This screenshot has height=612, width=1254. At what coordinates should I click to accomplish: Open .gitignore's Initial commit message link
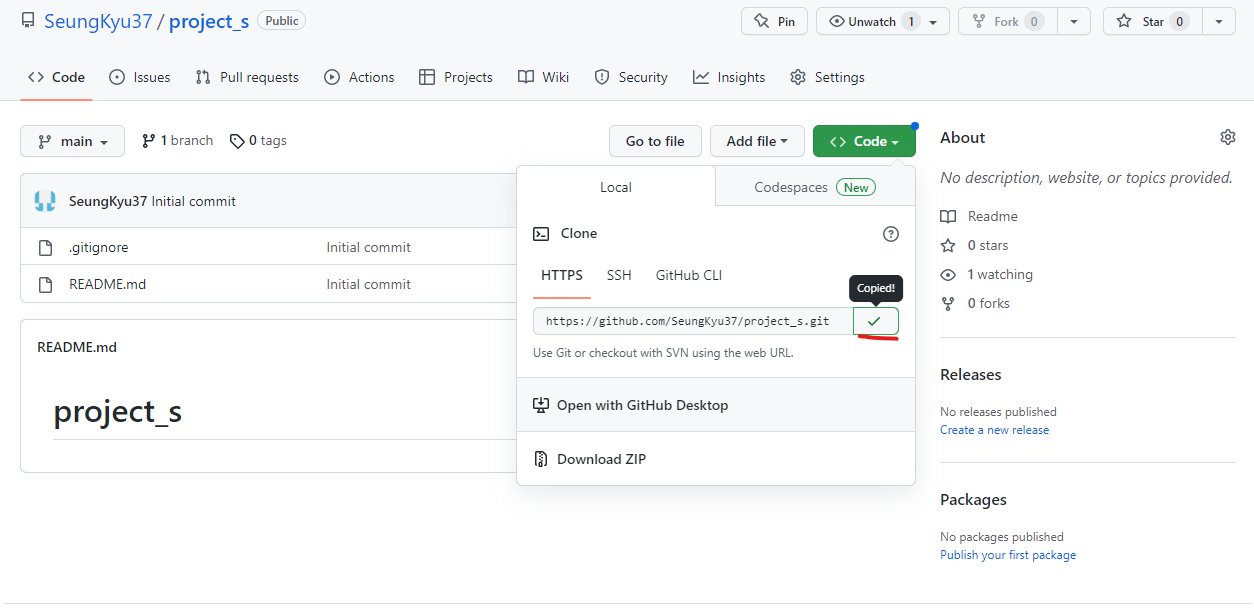[x=368, y=247]
